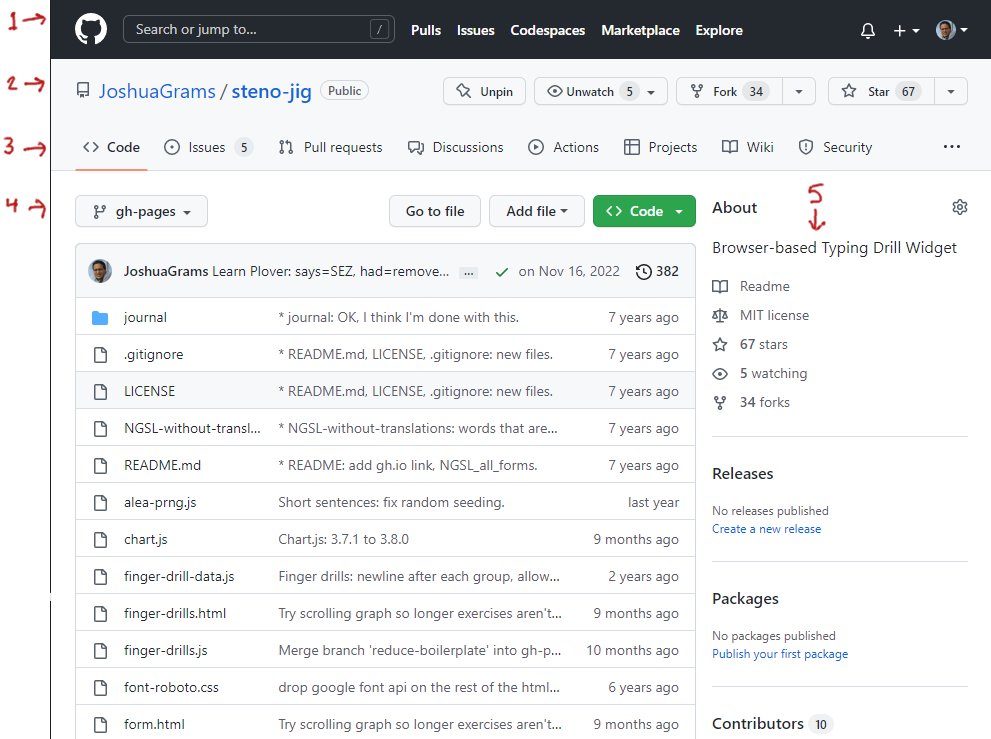View the 67 stars list

(750, 345)
